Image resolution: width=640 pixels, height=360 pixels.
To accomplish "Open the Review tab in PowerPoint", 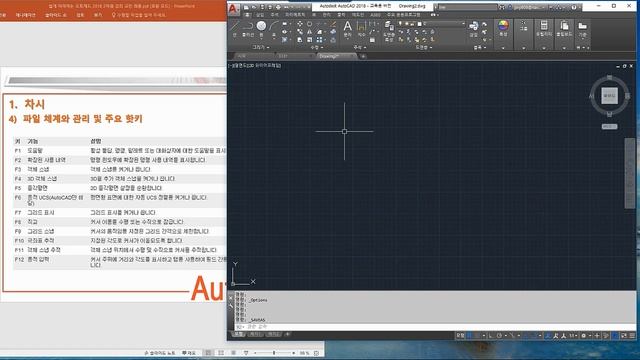I will [80, 15].
